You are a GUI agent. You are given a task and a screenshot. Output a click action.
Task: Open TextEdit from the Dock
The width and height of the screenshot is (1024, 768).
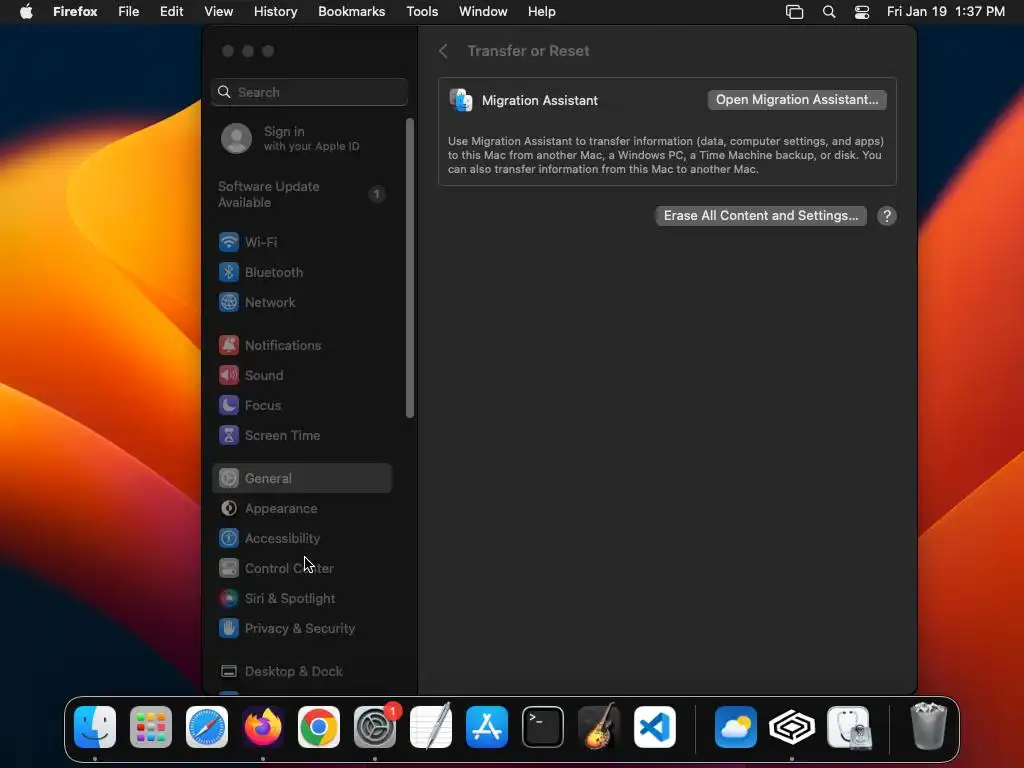pos(431,727)
